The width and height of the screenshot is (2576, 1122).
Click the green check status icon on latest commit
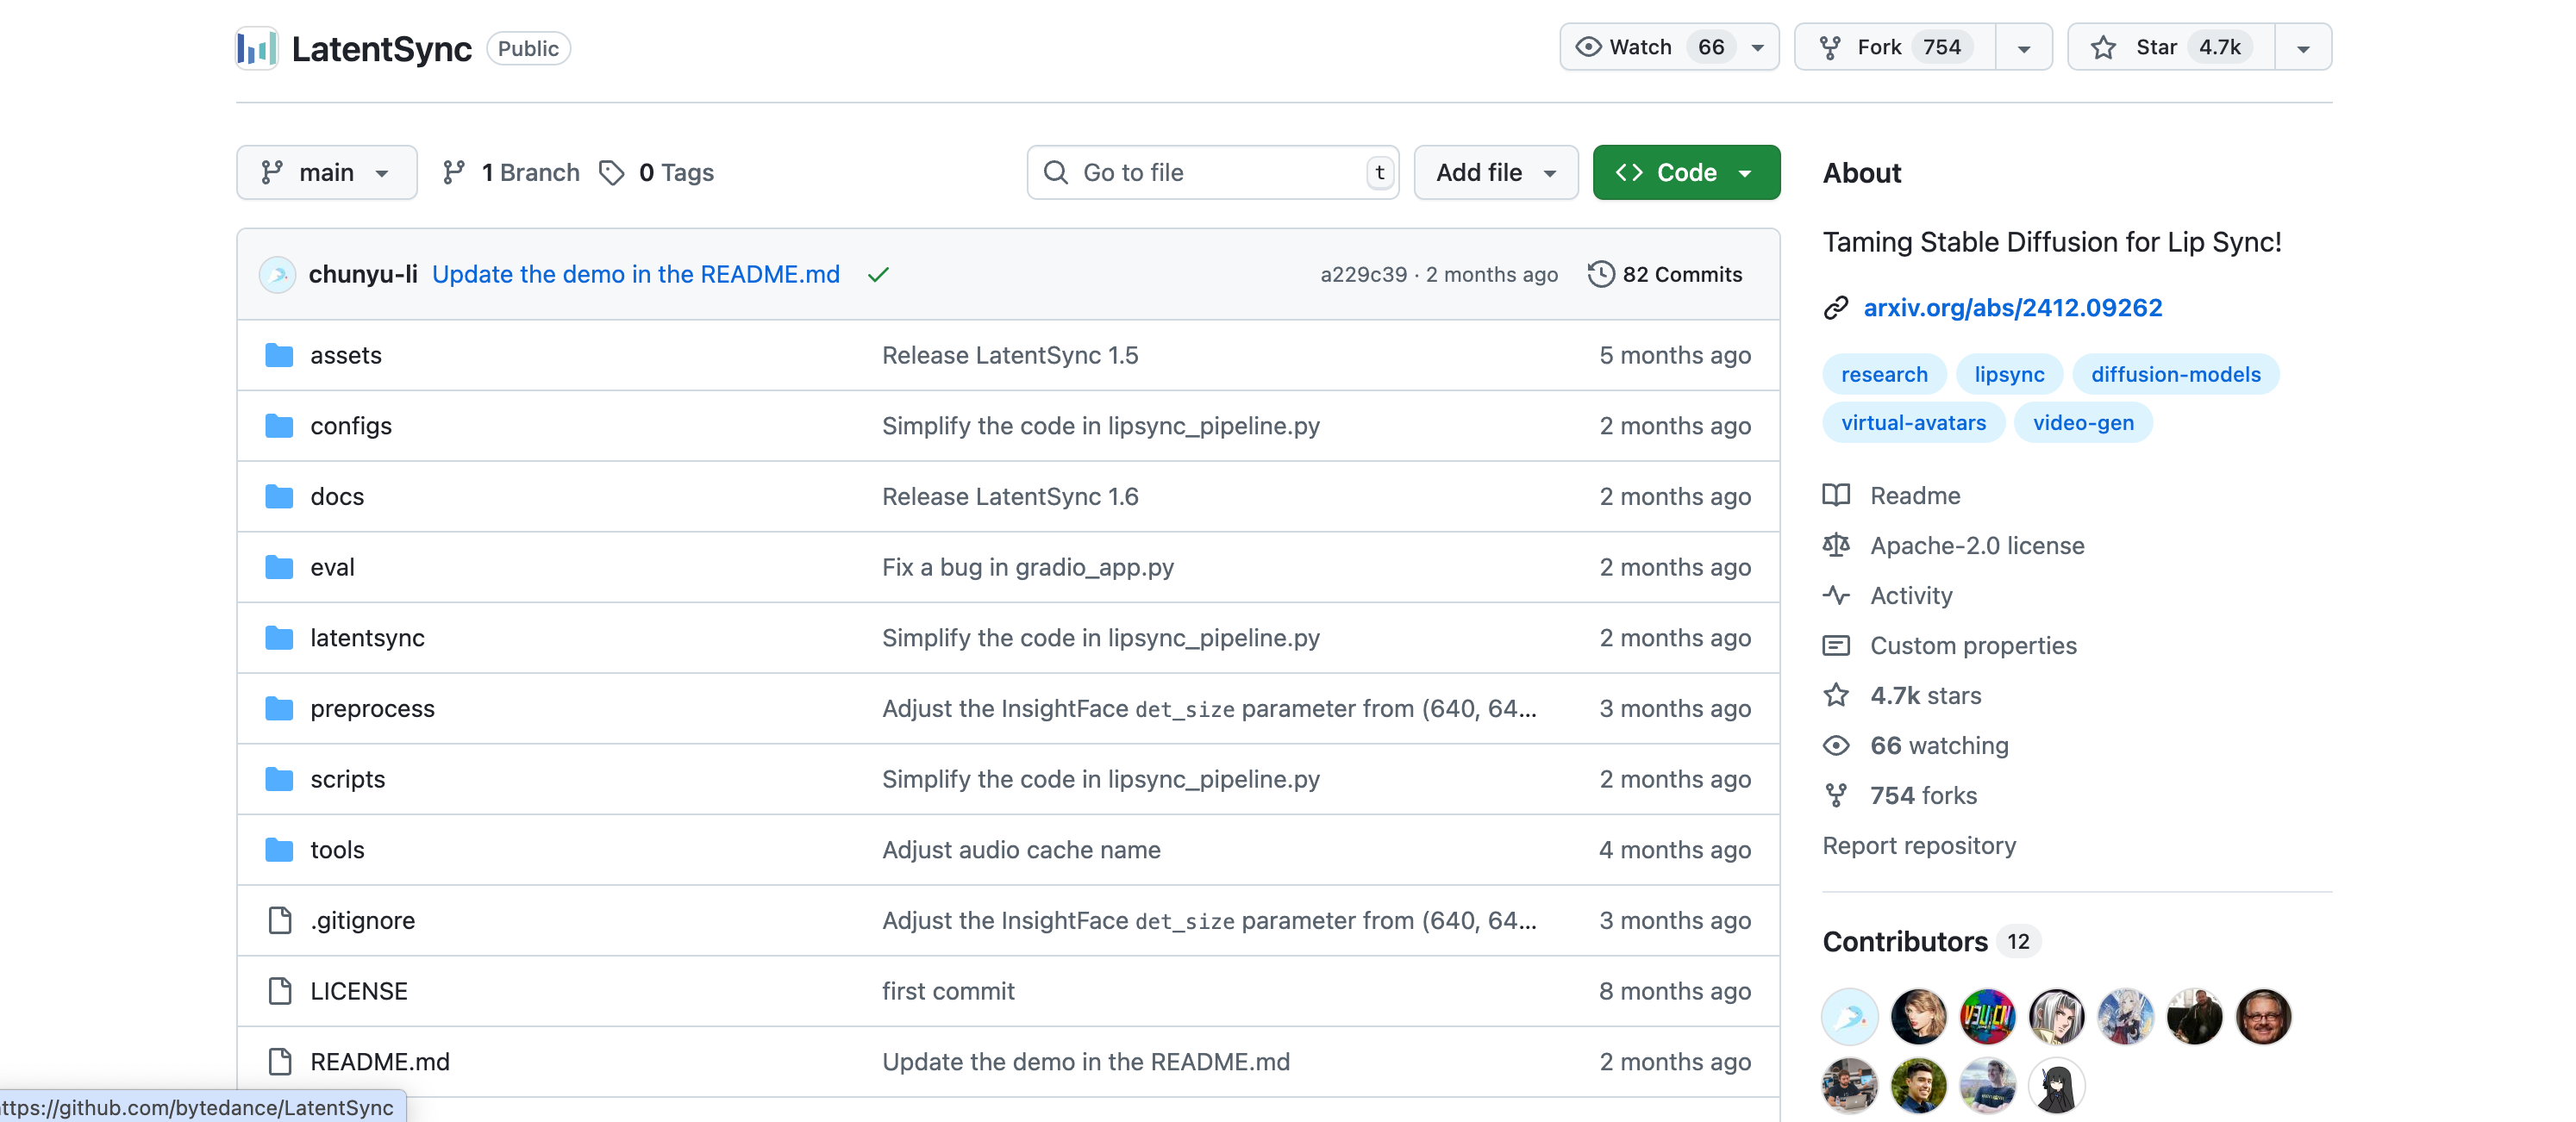point(878,274)
